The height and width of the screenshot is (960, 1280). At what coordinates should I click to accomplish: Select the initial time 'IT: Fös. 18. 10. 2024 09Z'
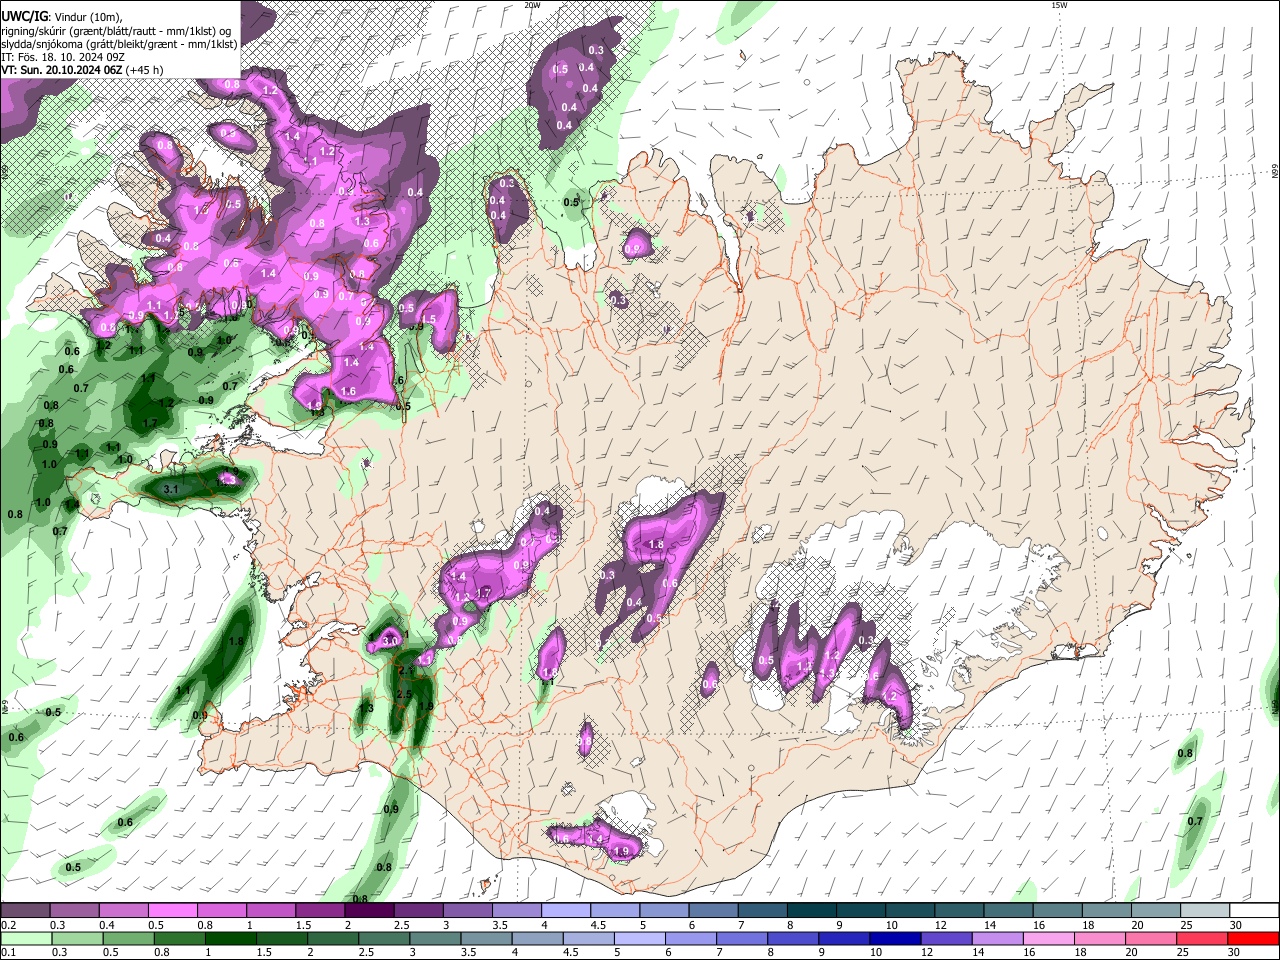[63, 57]
